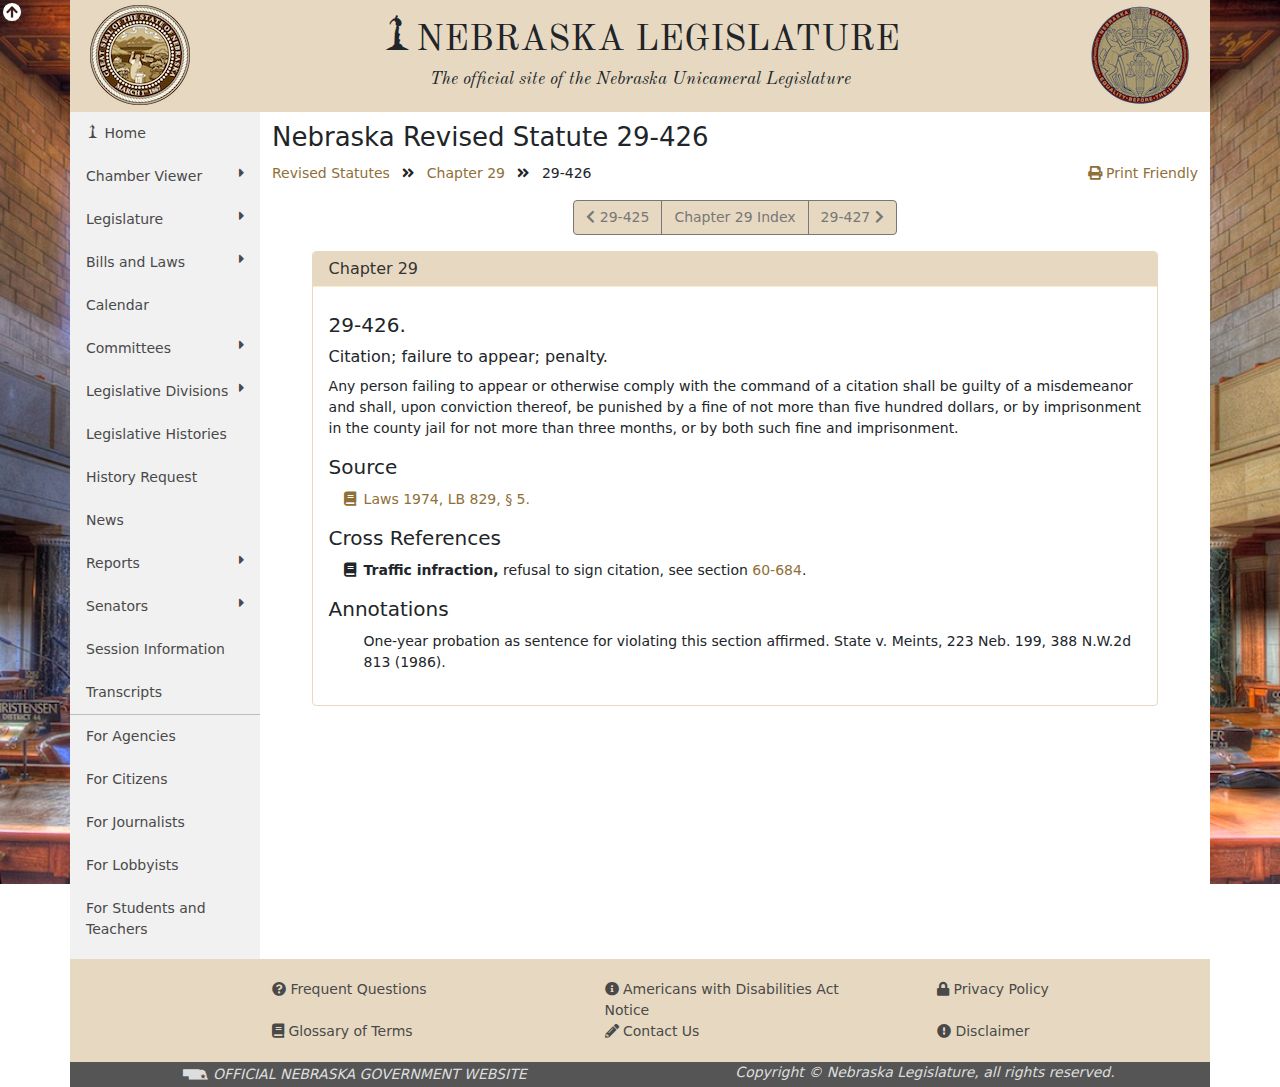Open the Home menu item
Image resolution: width=1280 pixels, height=1087 pixels.
(165, 133)
